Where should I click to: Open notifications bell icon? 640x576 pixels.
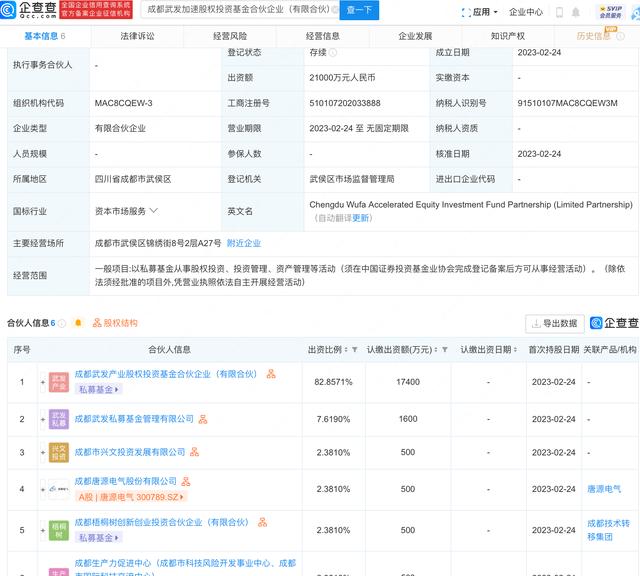[x=576, y=12]
